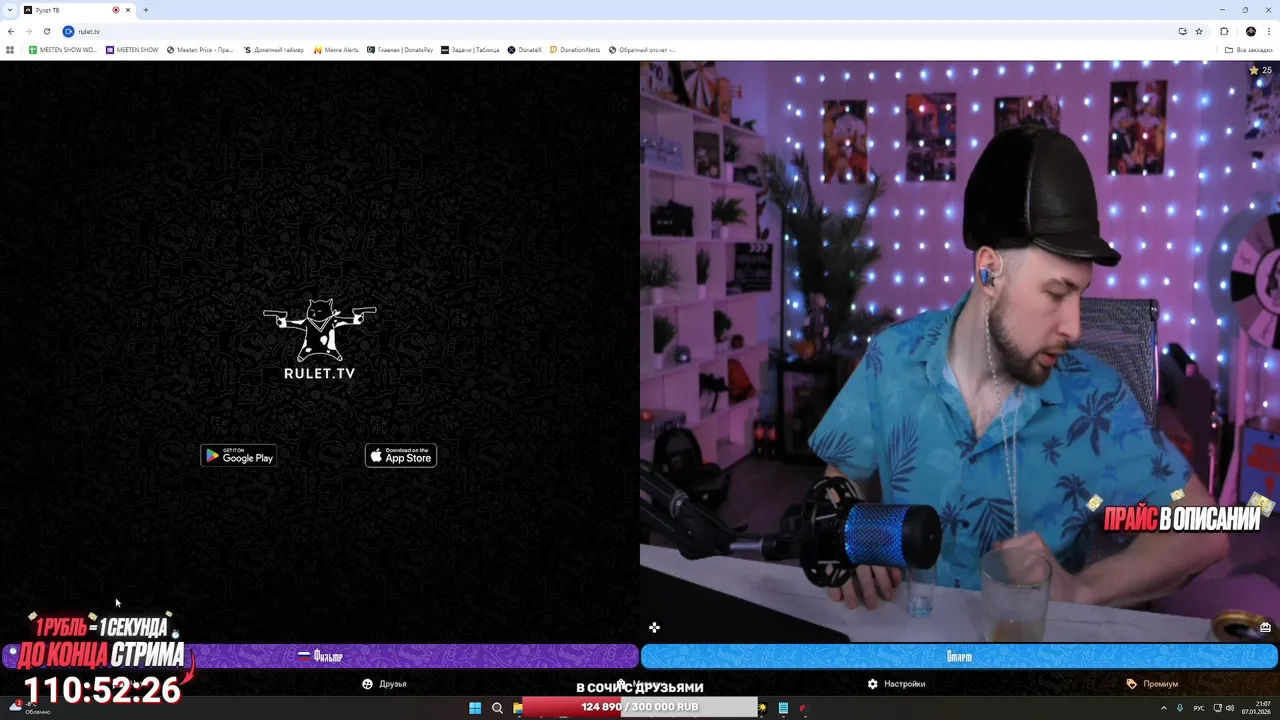Open the taskbar hidden icons chevron
The height and width of the screenshot is (720, 1280).
point(1163,708)
